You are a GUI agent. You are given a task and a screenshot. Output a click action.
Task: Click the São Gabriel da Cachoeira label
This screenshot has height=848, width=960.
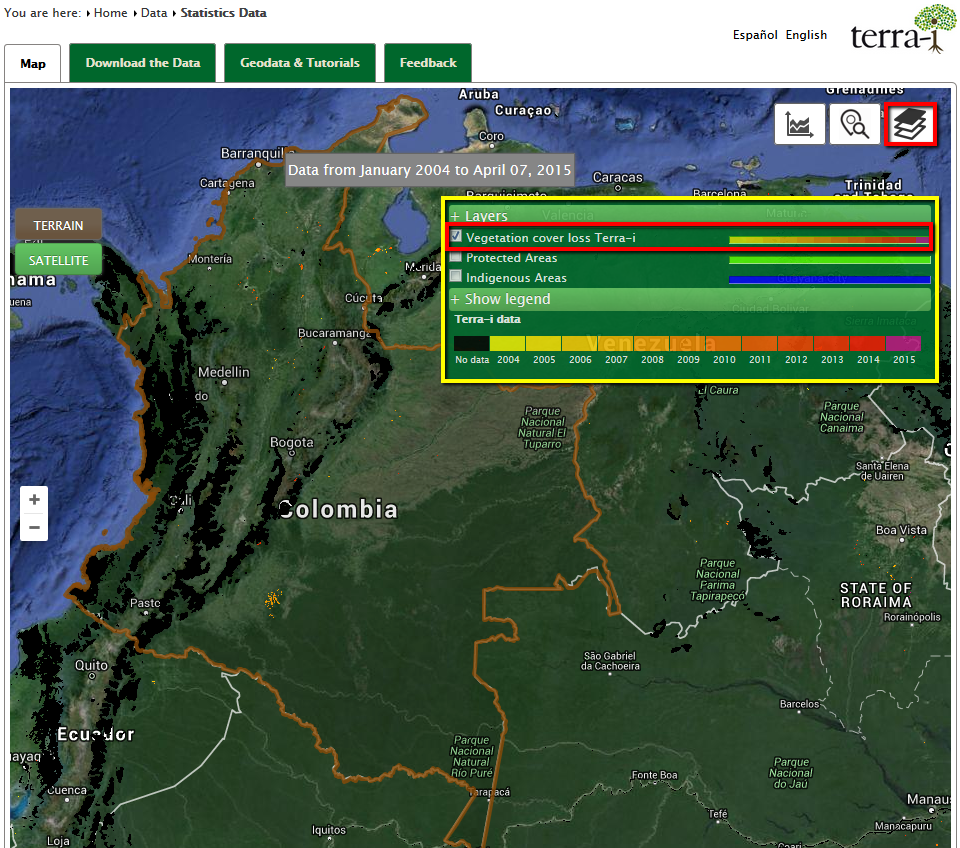tap(610, 661)
